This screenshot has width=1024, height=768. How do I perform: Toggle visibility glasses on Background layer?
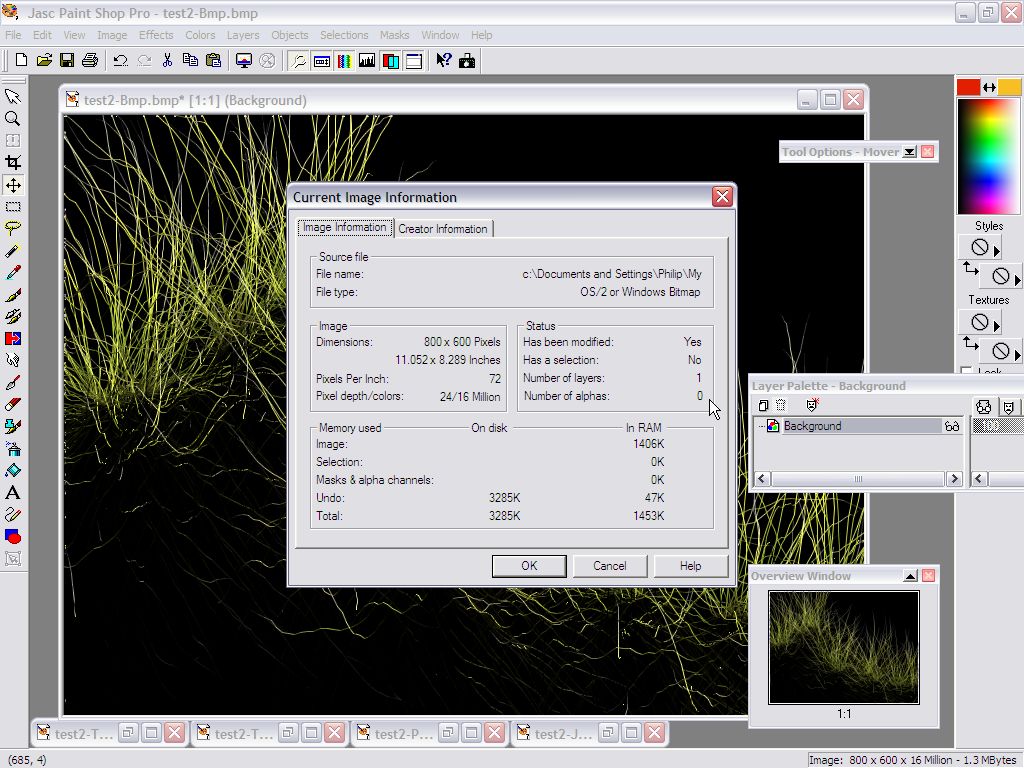tap(951, 426)
